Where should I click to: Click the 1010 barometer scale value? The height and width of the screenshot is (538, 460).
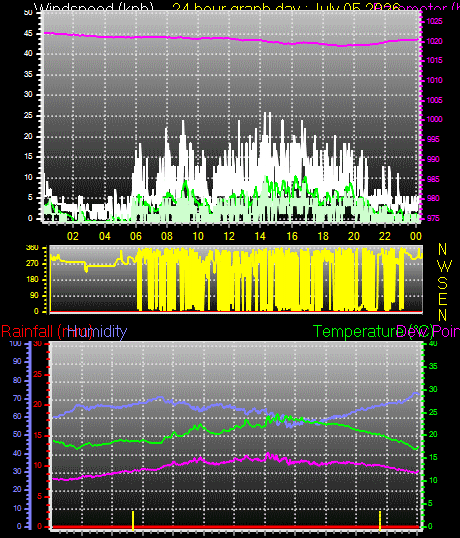[x=434, y=80]
